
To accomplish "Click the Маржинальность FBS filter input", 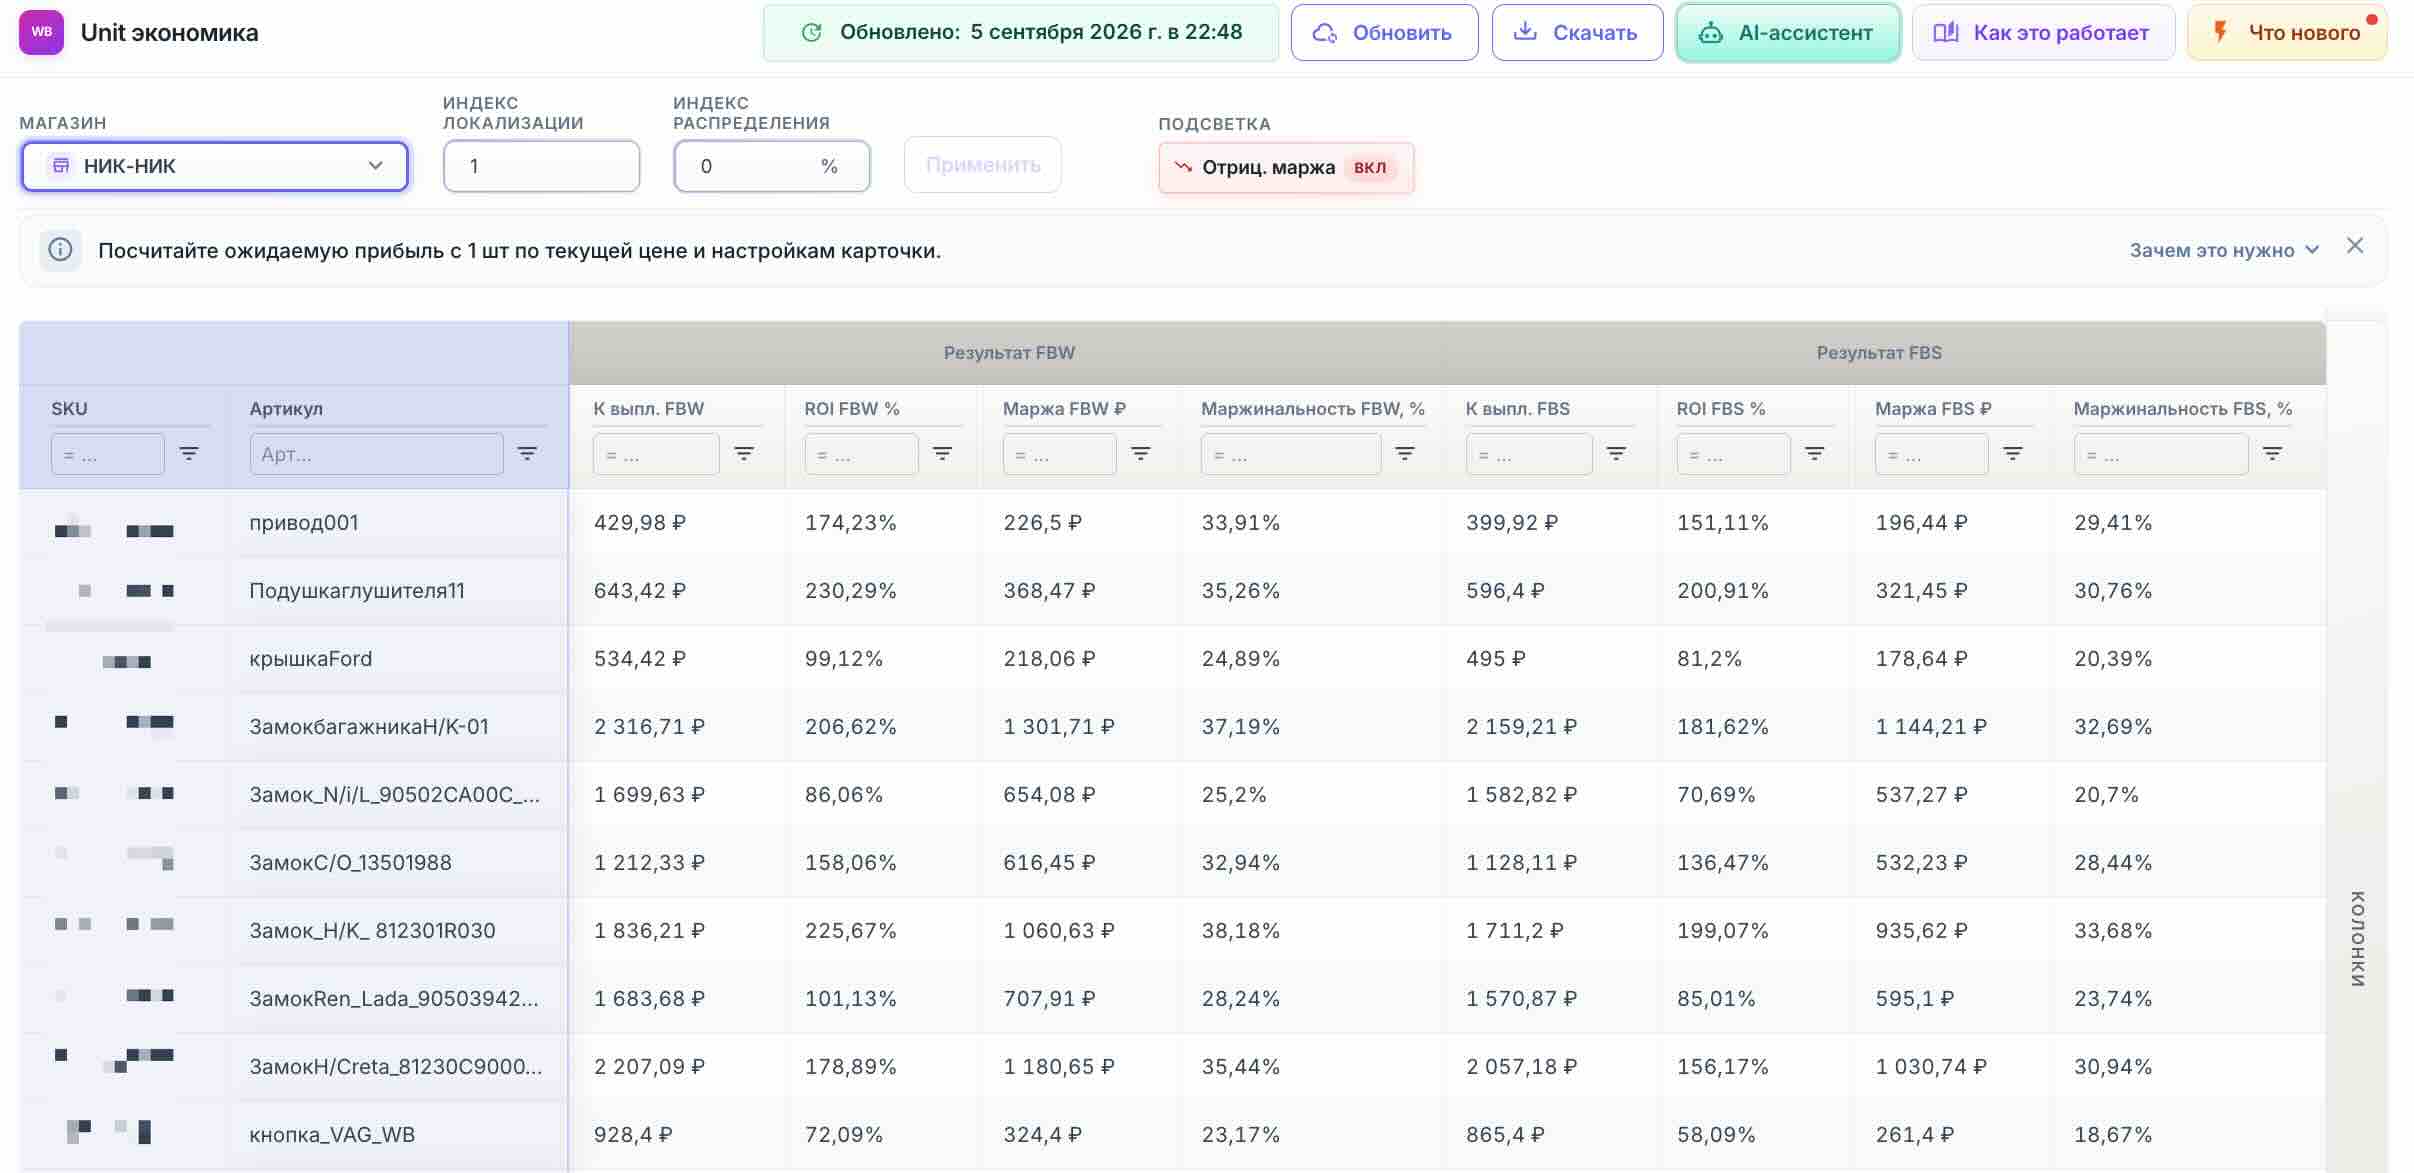I will pos(2161,454).
